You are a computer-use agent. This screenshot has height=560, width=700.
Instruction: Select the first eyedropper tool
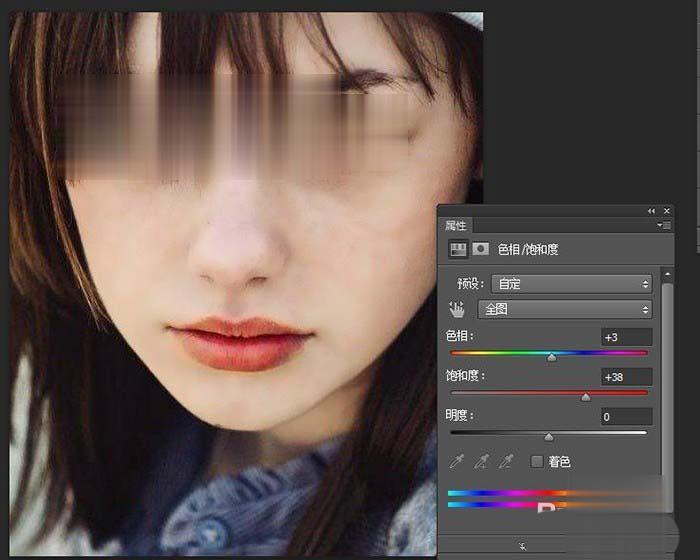click(457, 461)
